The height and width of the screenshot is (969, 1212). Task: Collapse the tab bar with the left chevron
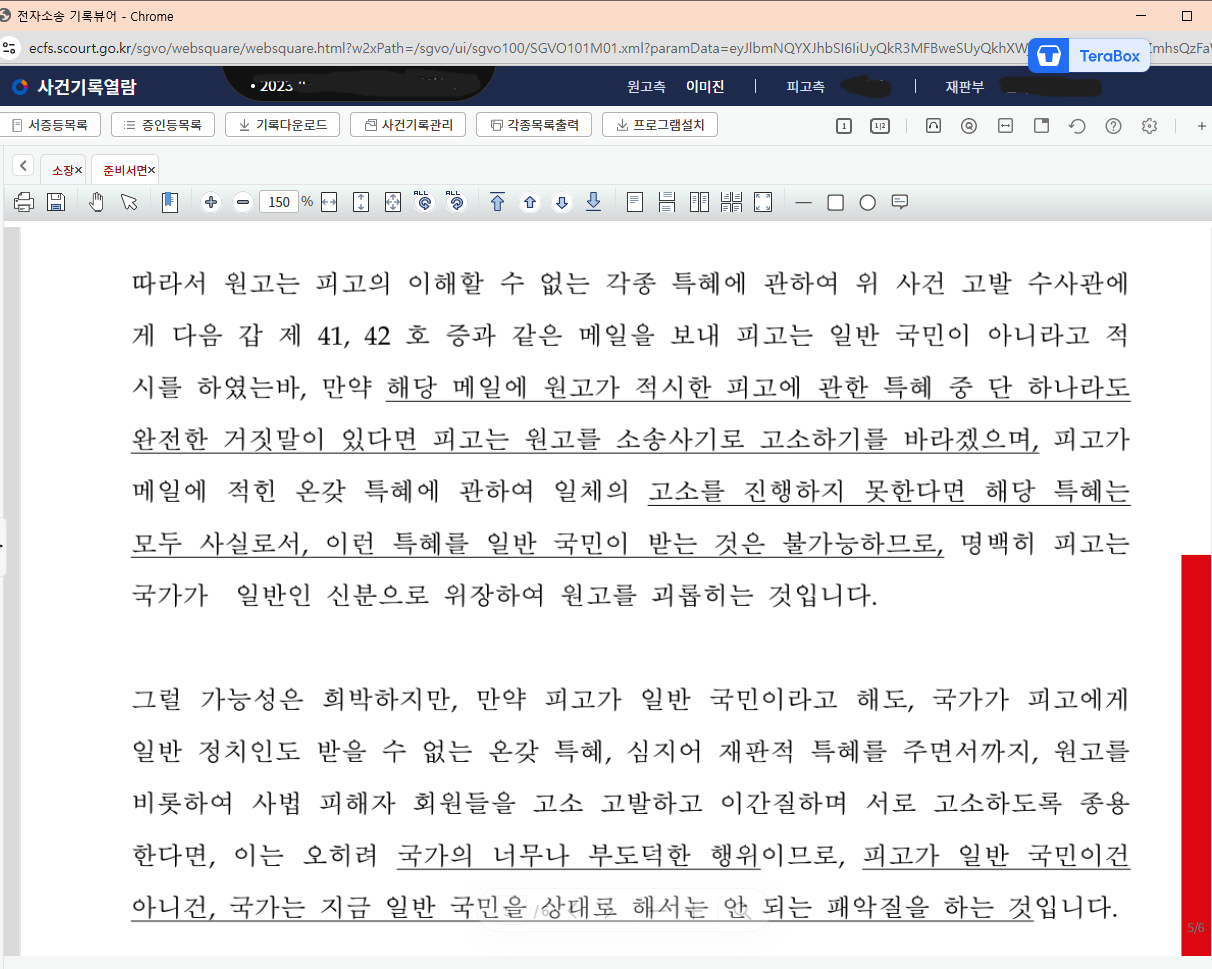[x=22, y=168]
